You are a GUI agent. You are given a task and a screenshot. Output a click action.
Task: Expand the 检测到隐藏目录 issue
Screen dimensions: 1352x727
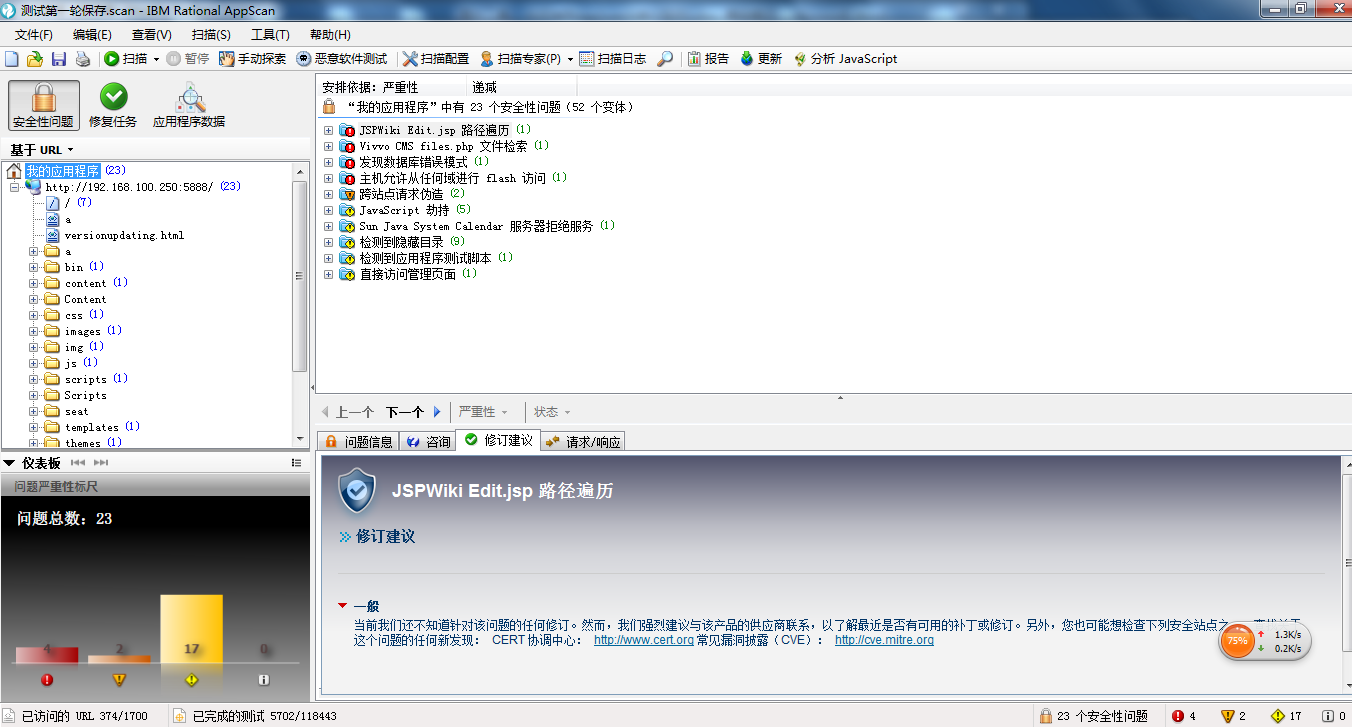(x=328, y=242)
